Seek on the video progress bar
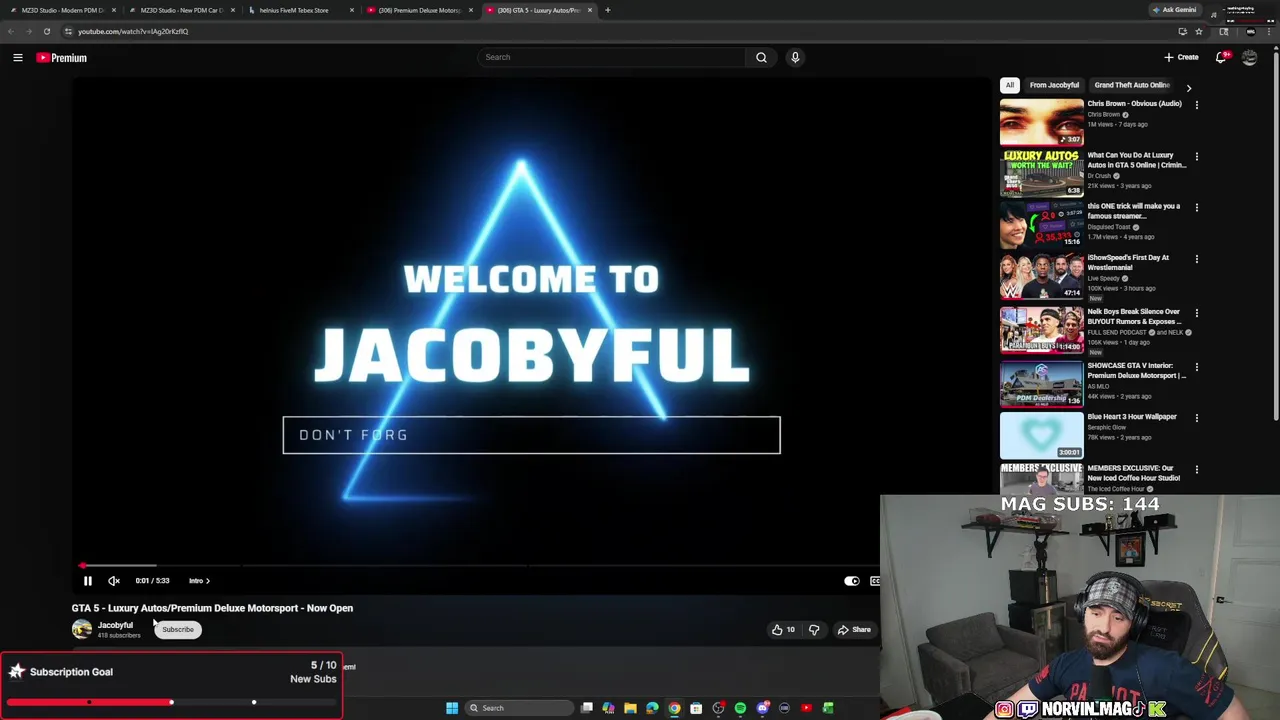This screenshot has height=720, width=1280. pyautogui.click(x=480, y=565)
